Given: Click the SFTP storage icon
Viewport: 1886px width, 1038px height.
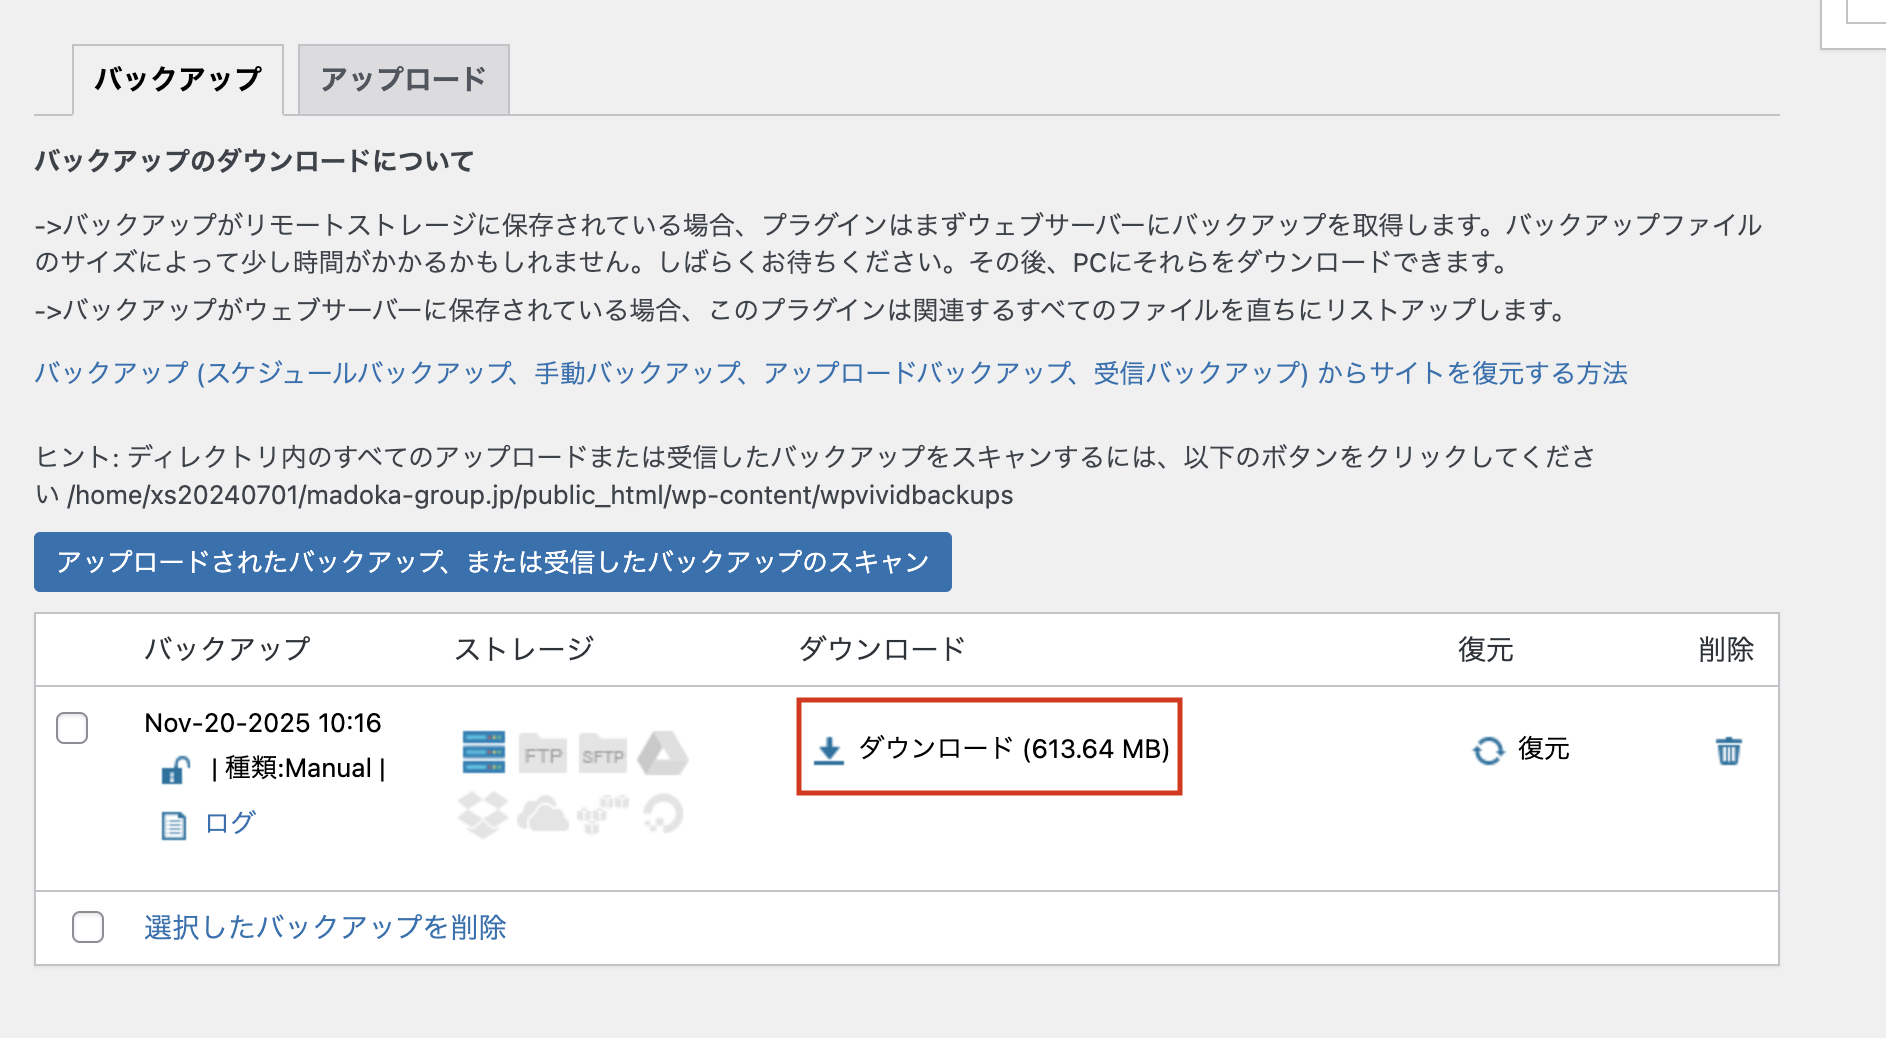Looking at the screenshot, I should point(602,755).
